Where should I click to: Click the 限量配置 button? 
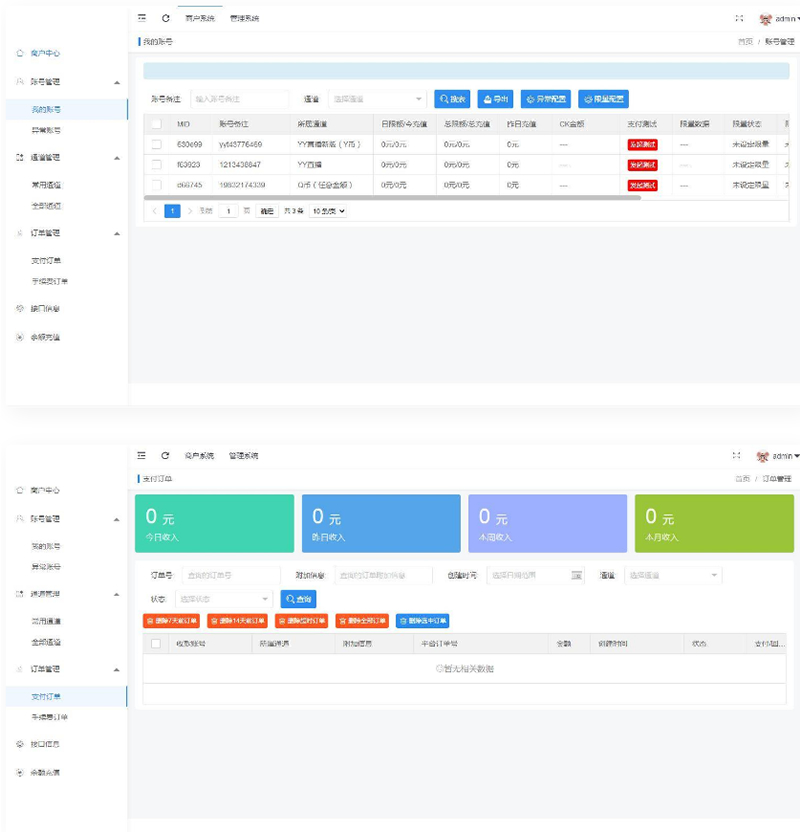pos(603,99)
